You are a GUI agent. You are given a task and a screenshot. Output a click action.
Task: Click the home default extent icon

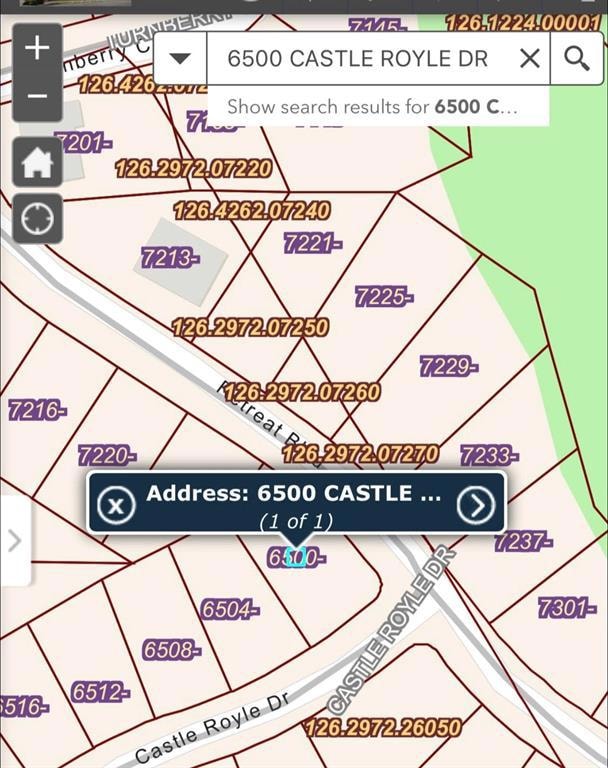(x=37, y=163)
